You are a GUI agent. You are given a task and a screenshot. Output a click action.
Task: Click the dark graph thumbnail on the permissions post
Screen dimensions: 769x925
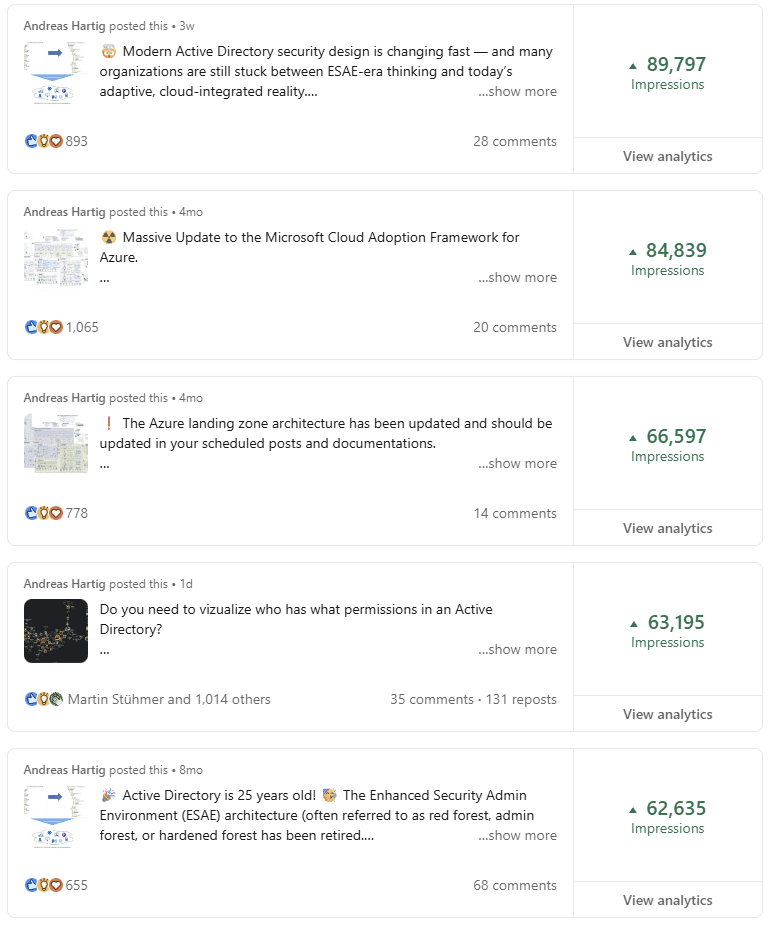tap(55, 631)
